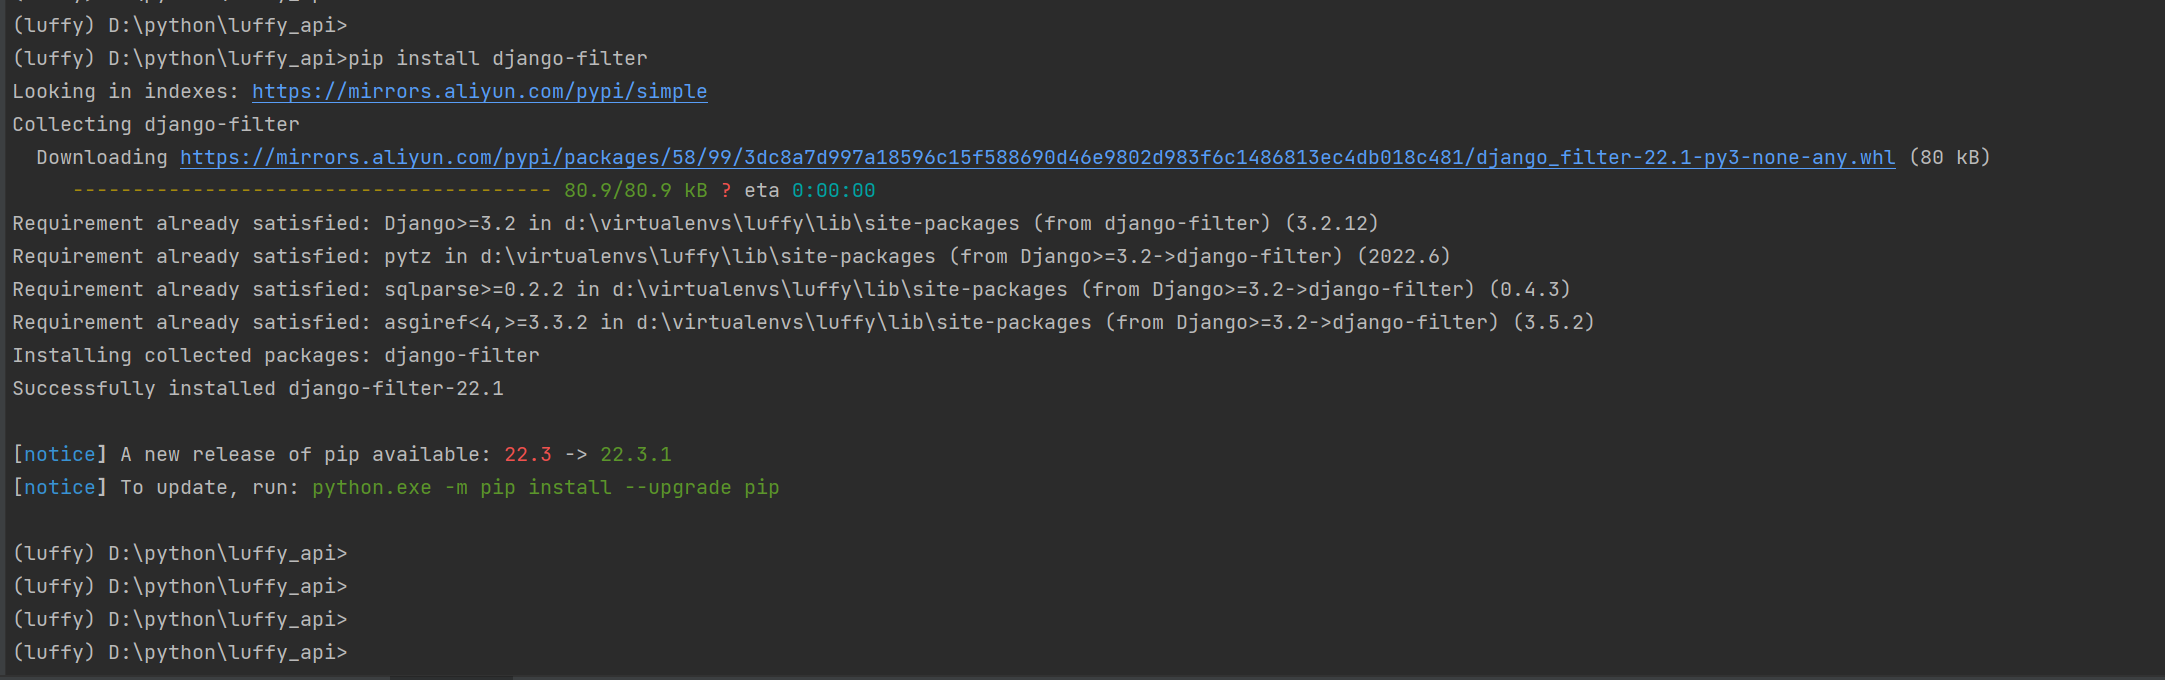This screenshot has width=2165, height=680.
Task: Click the horizontal scrollbar thumb at bottom
Action: tap(450, 677)
